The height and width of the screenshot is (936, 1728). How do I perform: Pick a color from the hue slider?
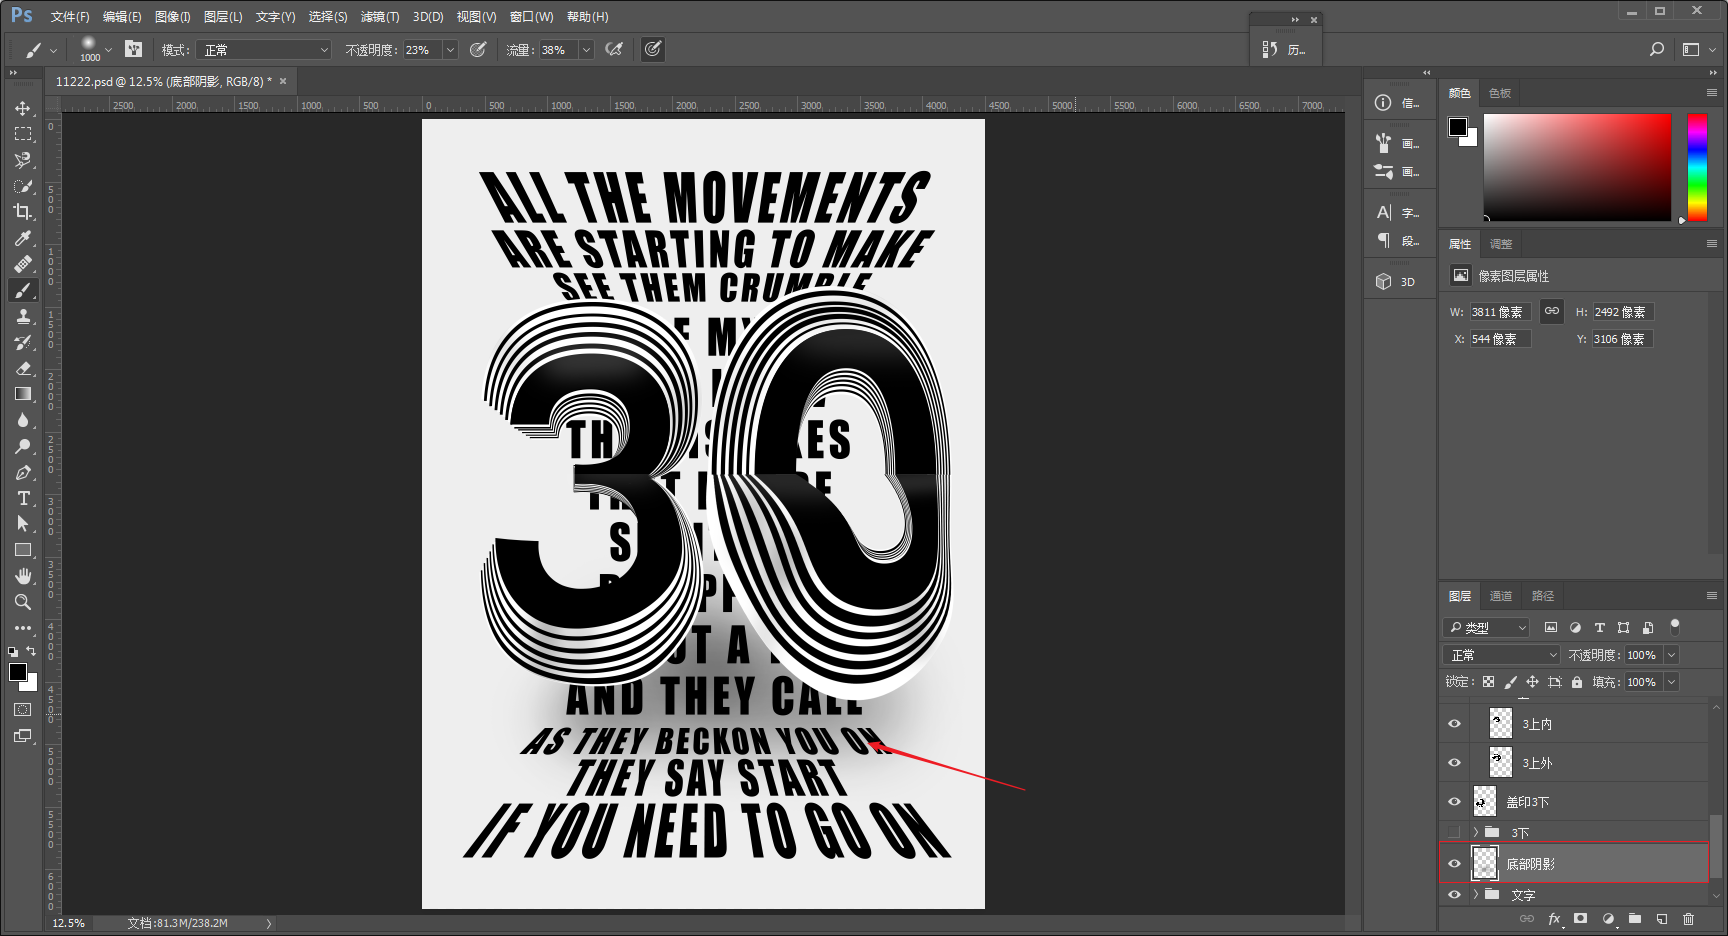click(x=1697, y=167)
